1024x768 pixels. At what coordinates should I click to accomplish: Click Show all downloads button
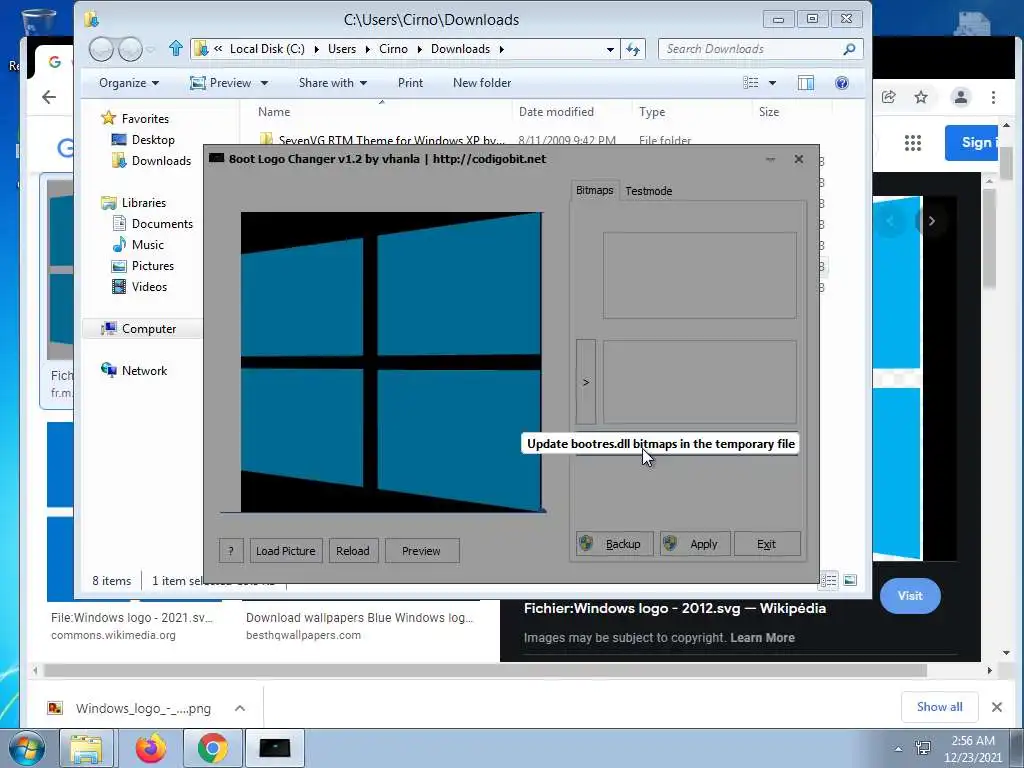[x=939, y=707]
